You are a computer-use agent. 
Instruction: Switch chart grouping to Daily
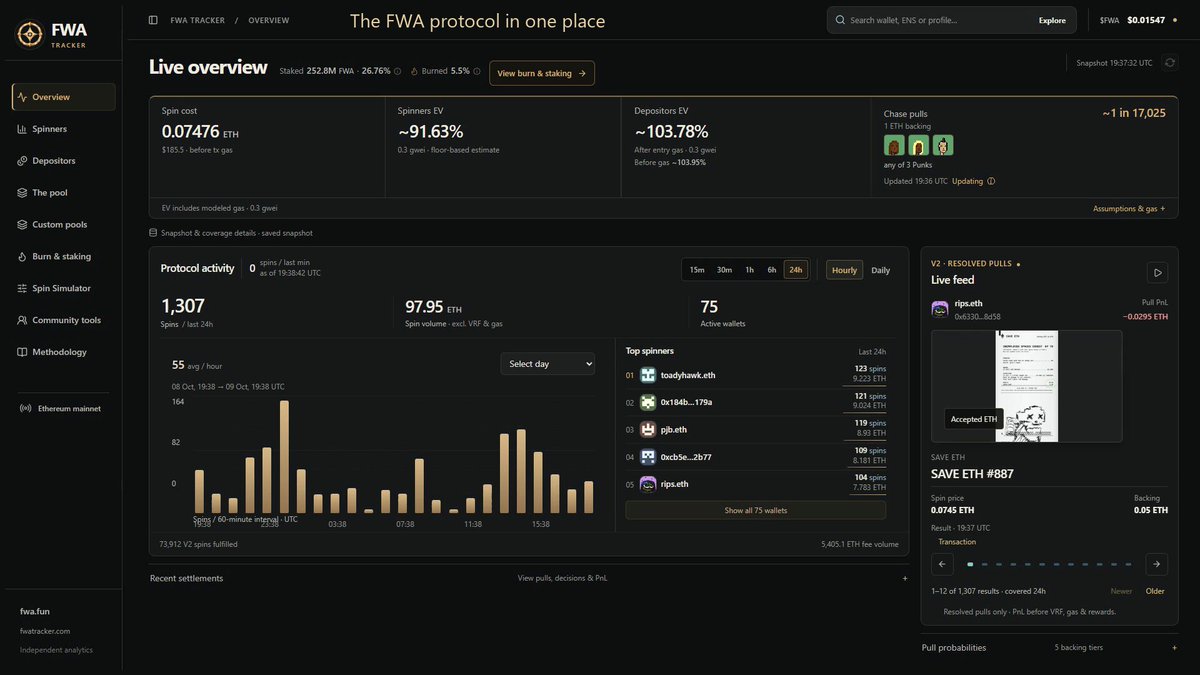(880, 270)
